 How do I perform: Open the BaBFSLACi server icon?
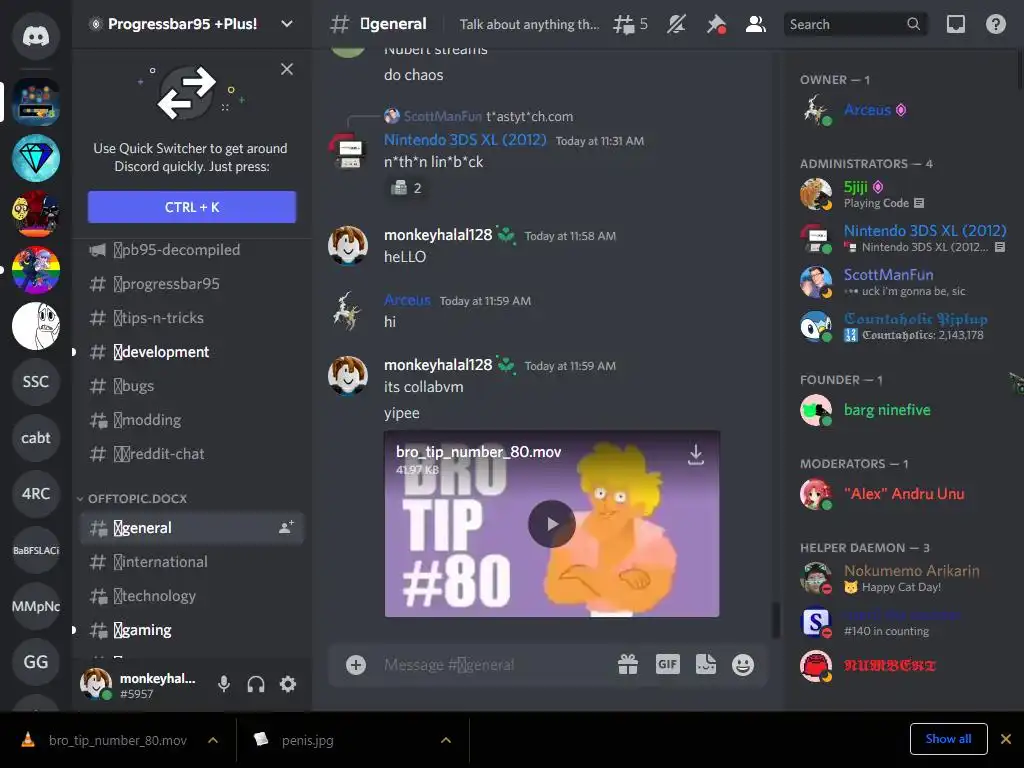pos(36,550)
